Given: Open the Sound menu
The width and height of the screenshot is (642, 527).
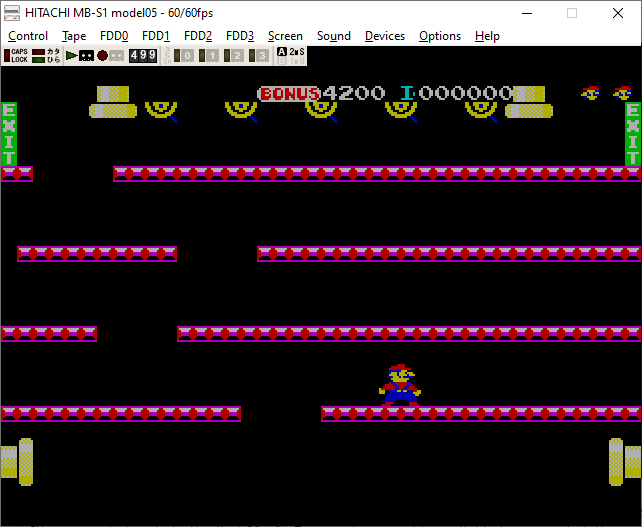Looking at the screenshot, I should pos(334,36).
